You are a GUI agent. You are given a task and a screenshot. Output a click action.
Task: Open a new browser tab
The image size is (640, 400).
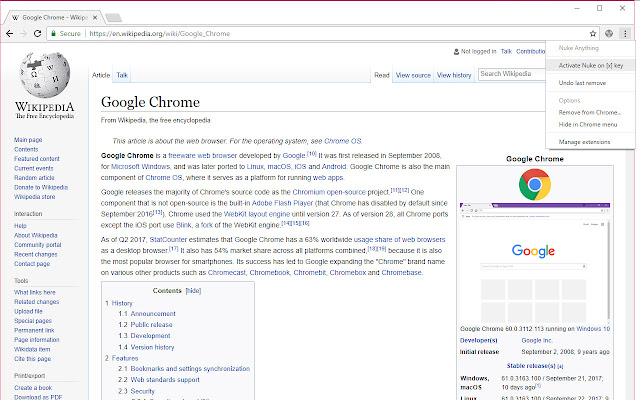113,18
